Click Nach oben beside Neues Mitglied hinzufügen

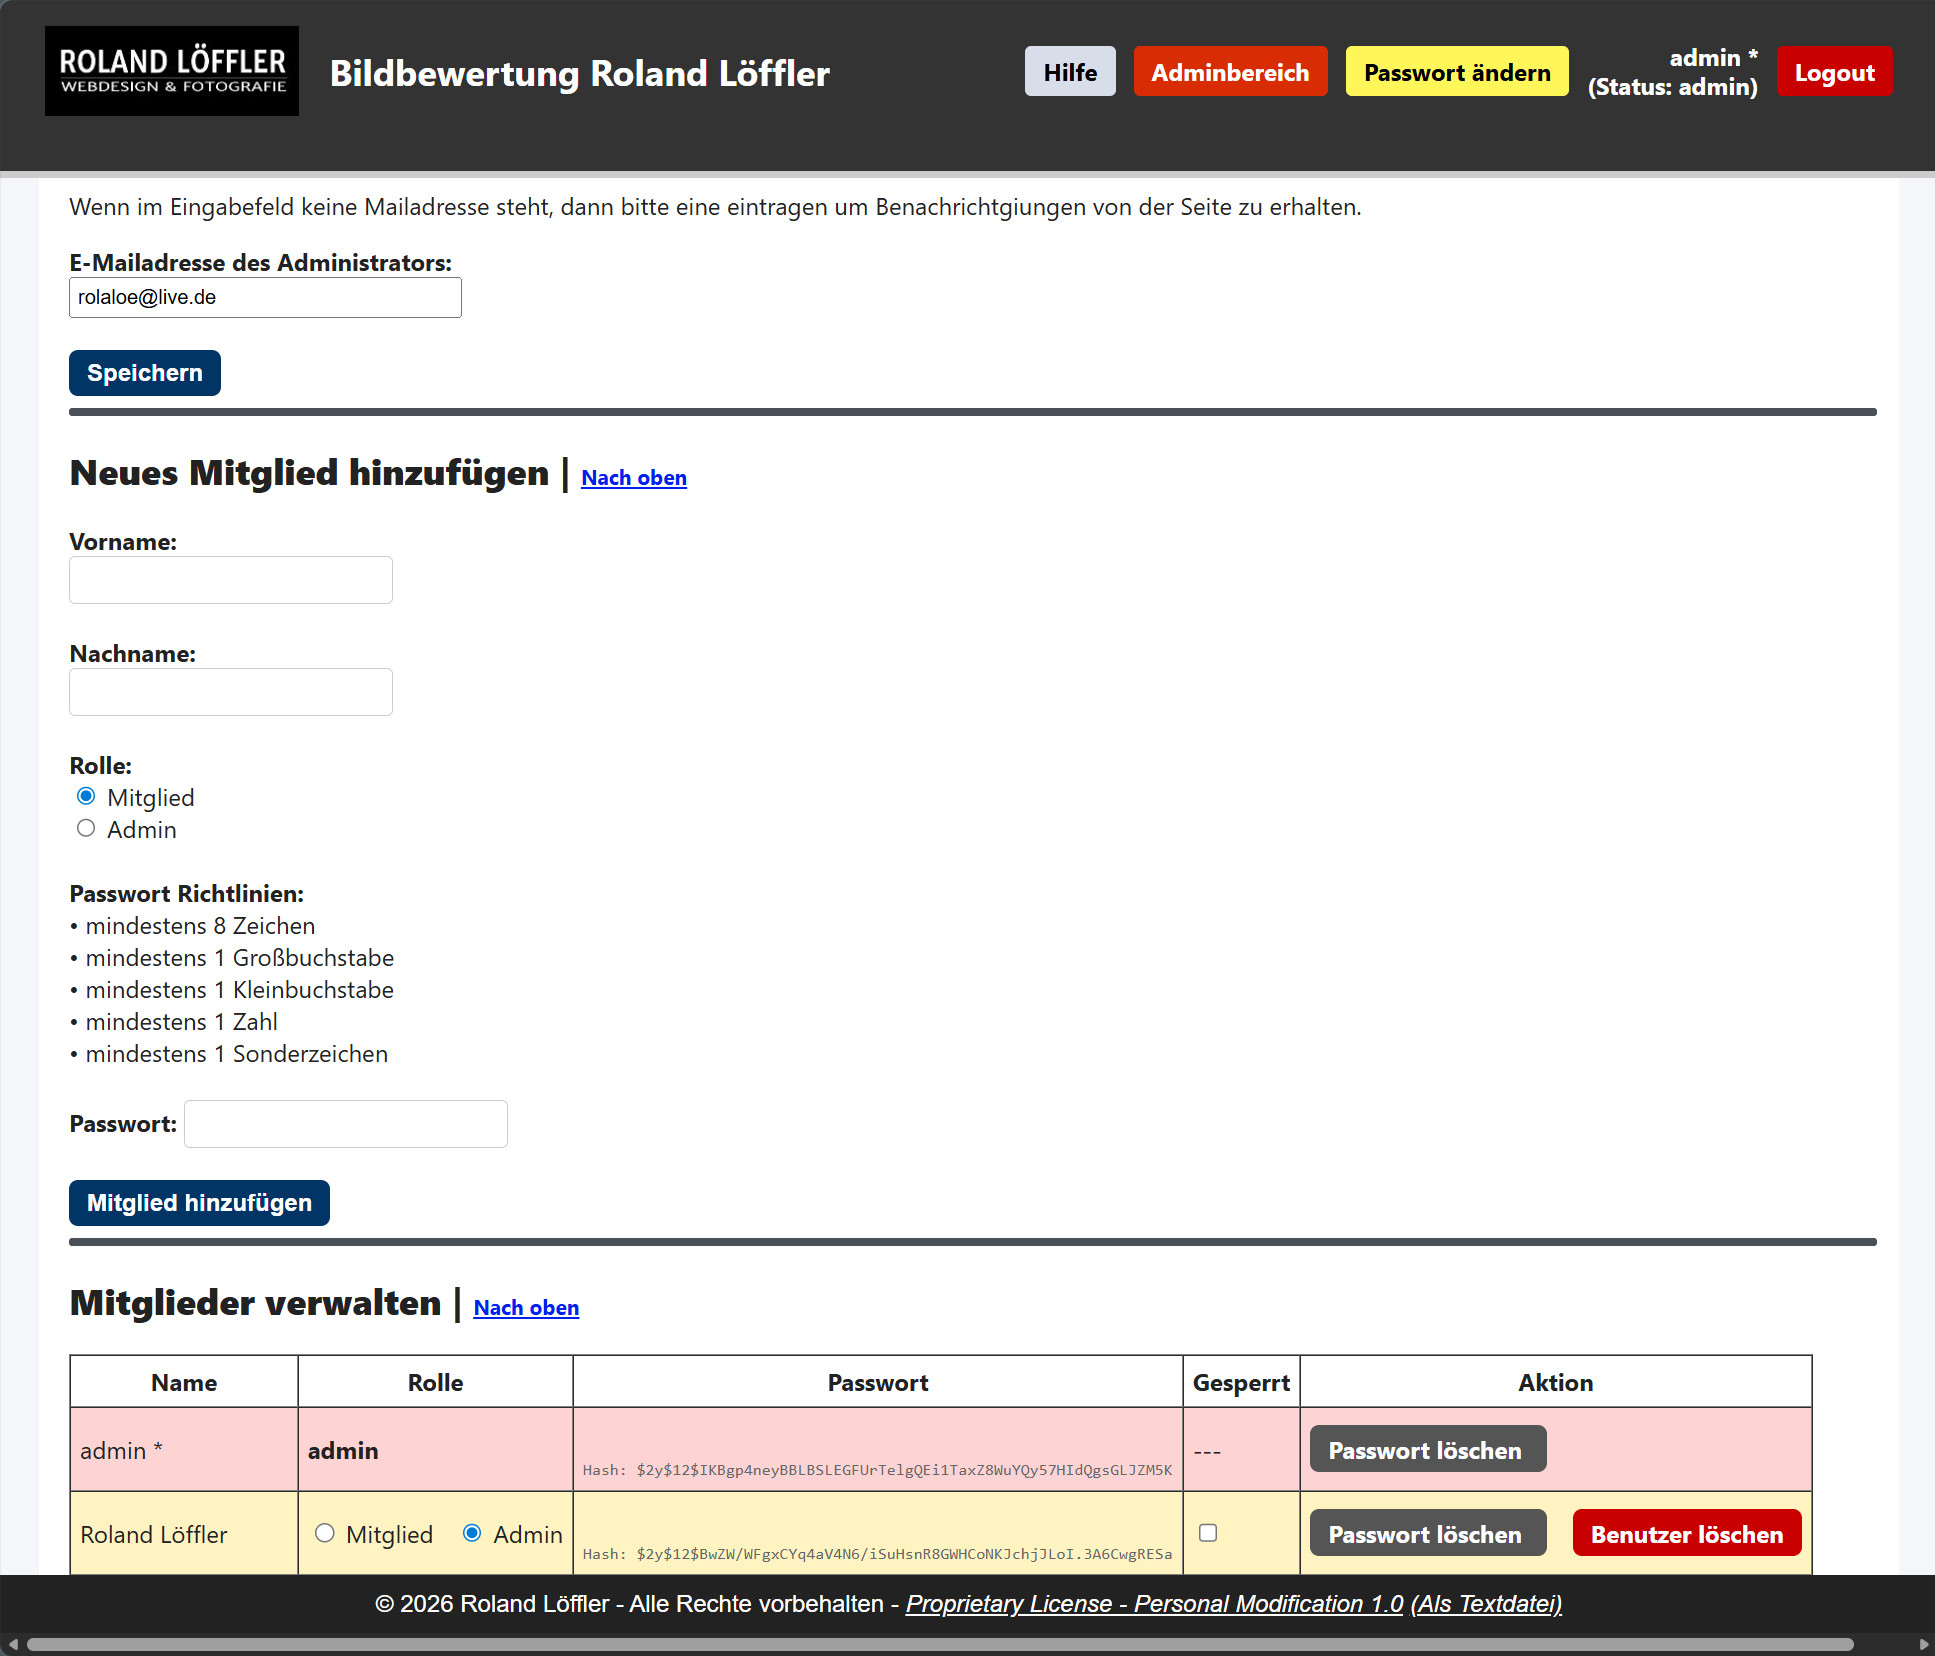[633, 478]
